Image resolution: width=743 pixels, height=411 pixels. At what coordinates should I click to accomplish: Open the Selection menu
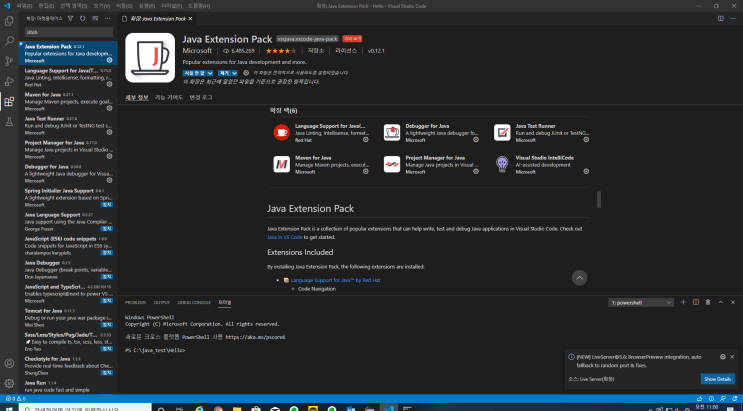73,6
